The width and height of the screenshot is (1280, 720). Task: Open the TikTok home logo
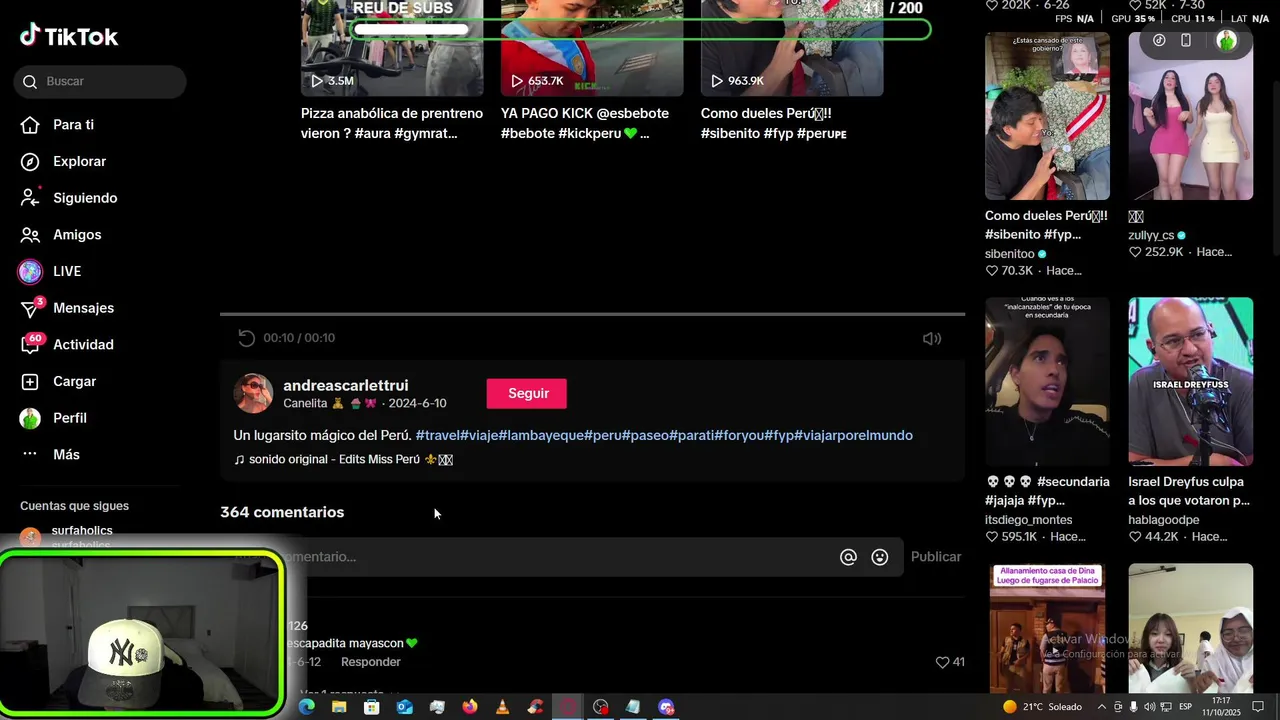[69, 36]
